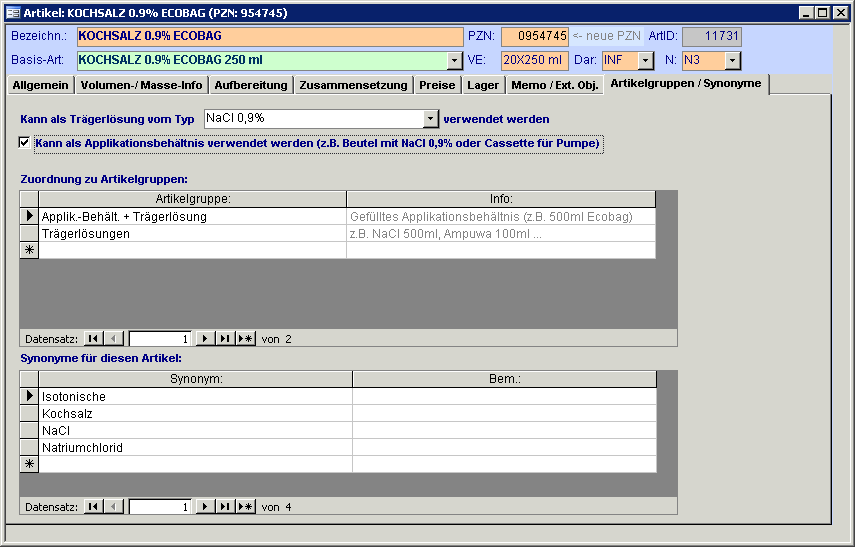Toggle Kann als Applikationsbehältnis verwendet werden checkbox
This screenshot has width=855, height=547.
(24, 143)
